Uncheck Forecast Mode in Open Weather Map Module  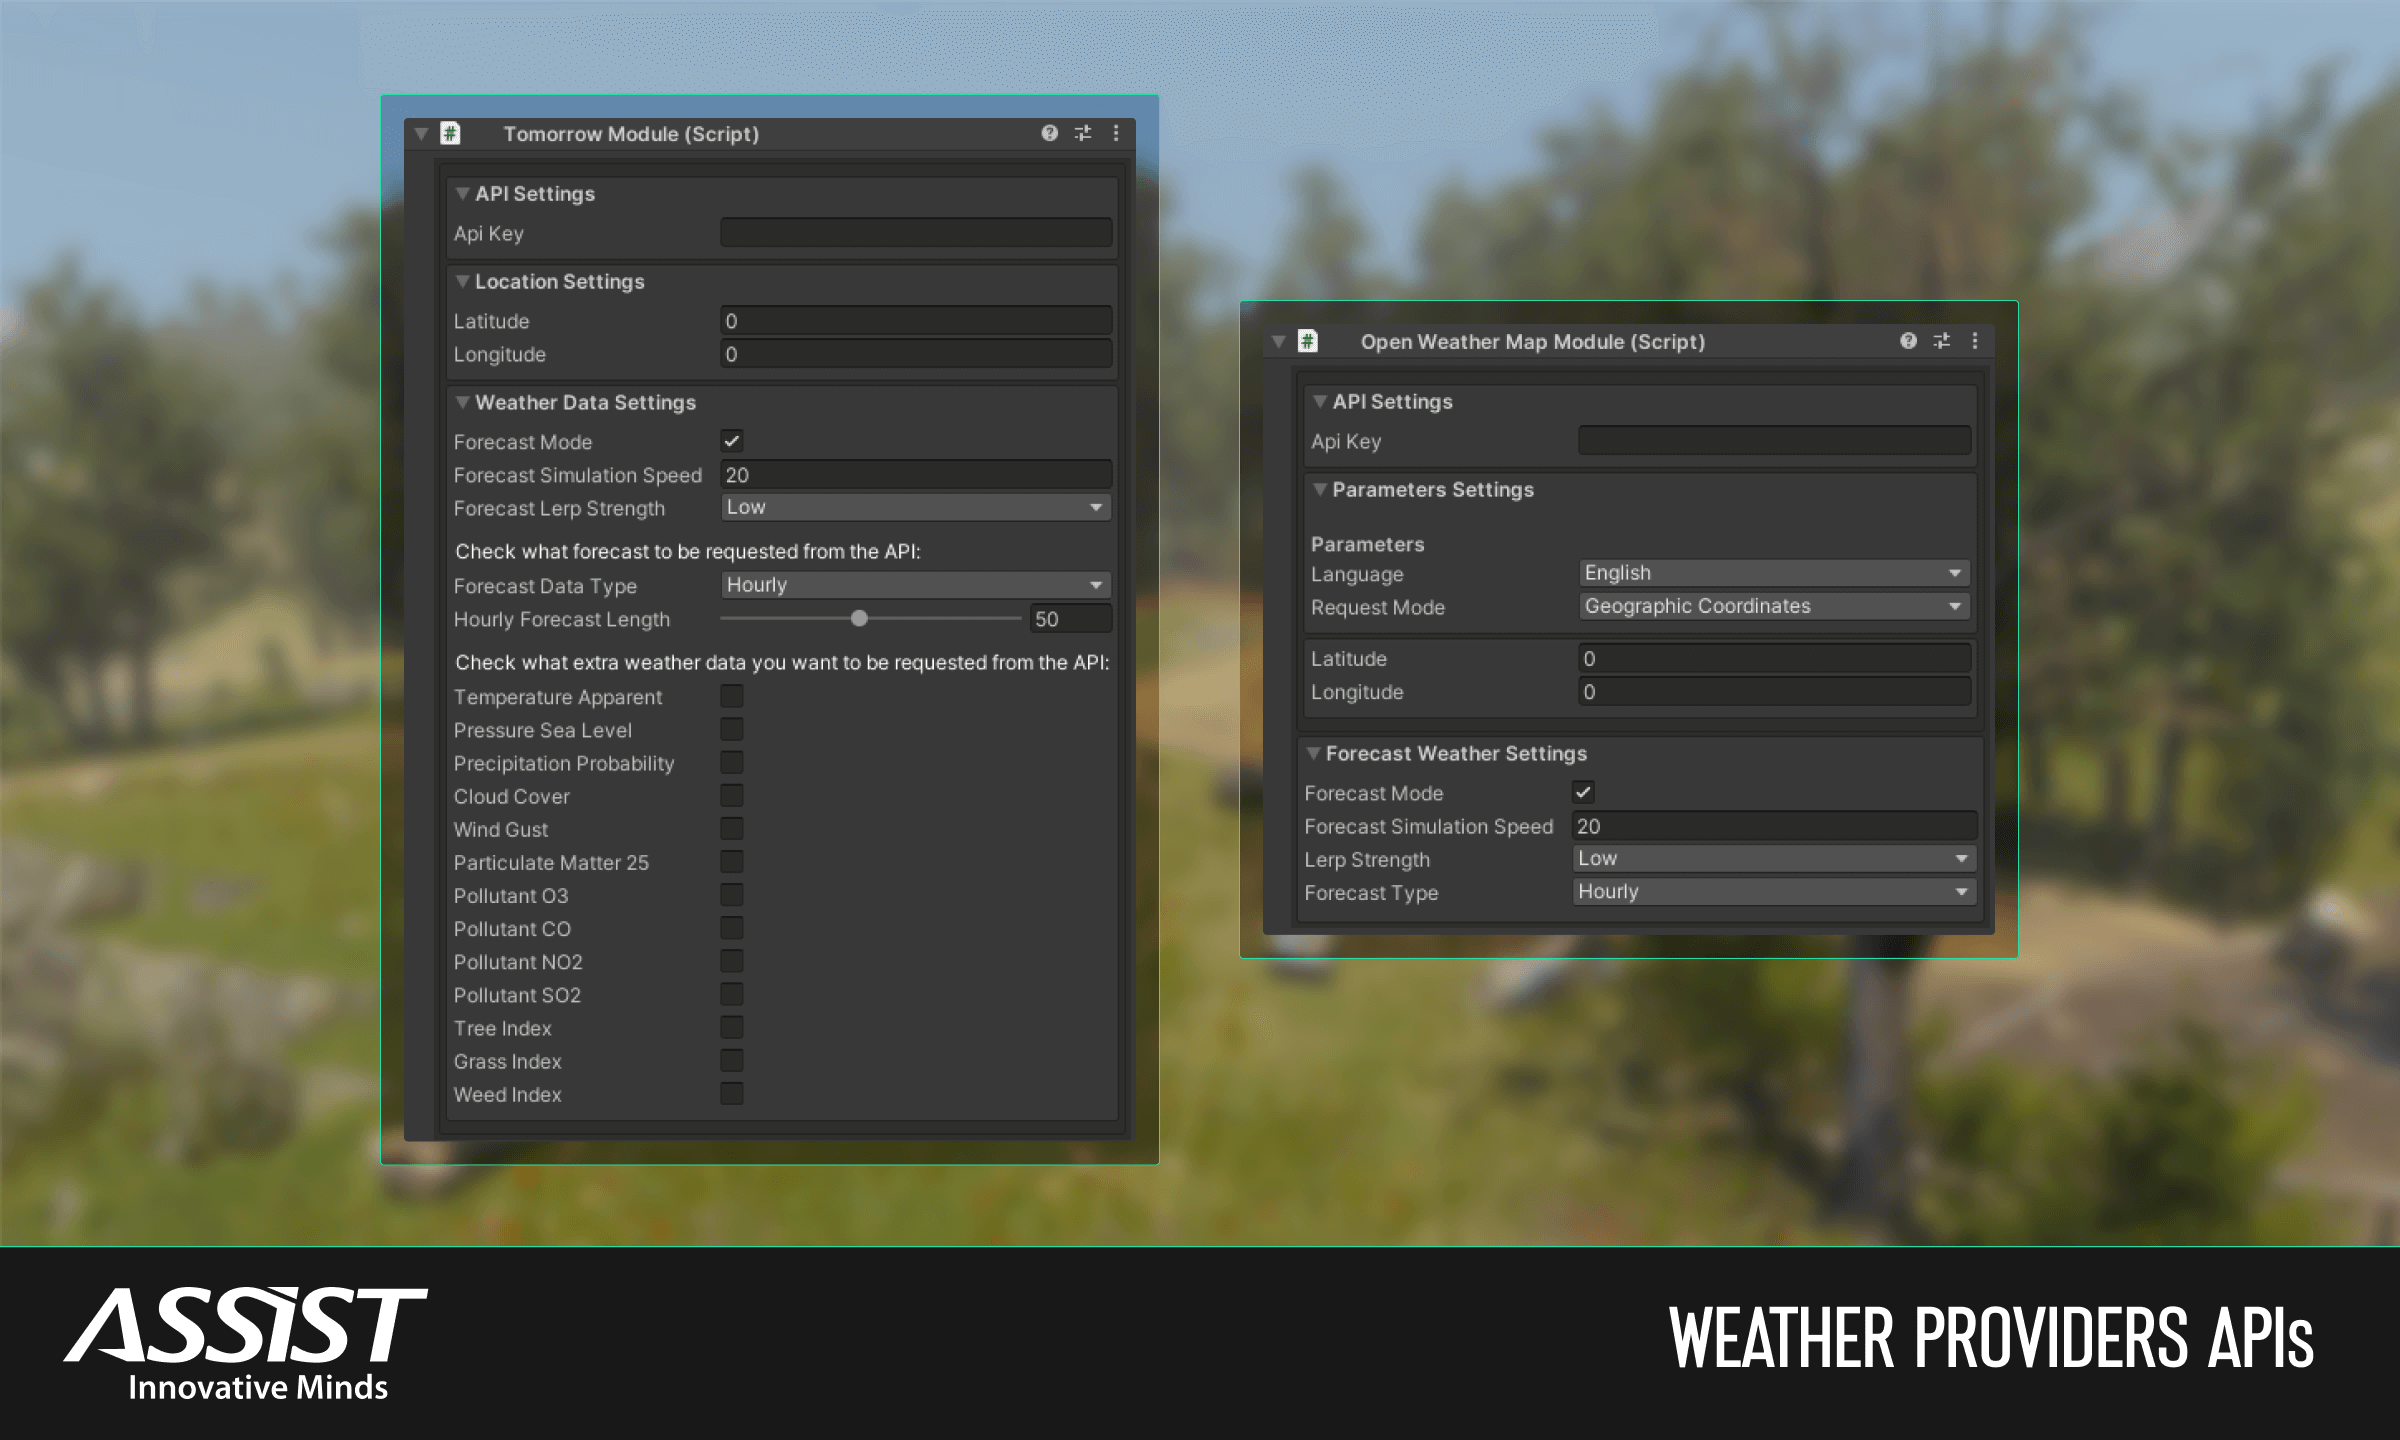(1583, 792)
